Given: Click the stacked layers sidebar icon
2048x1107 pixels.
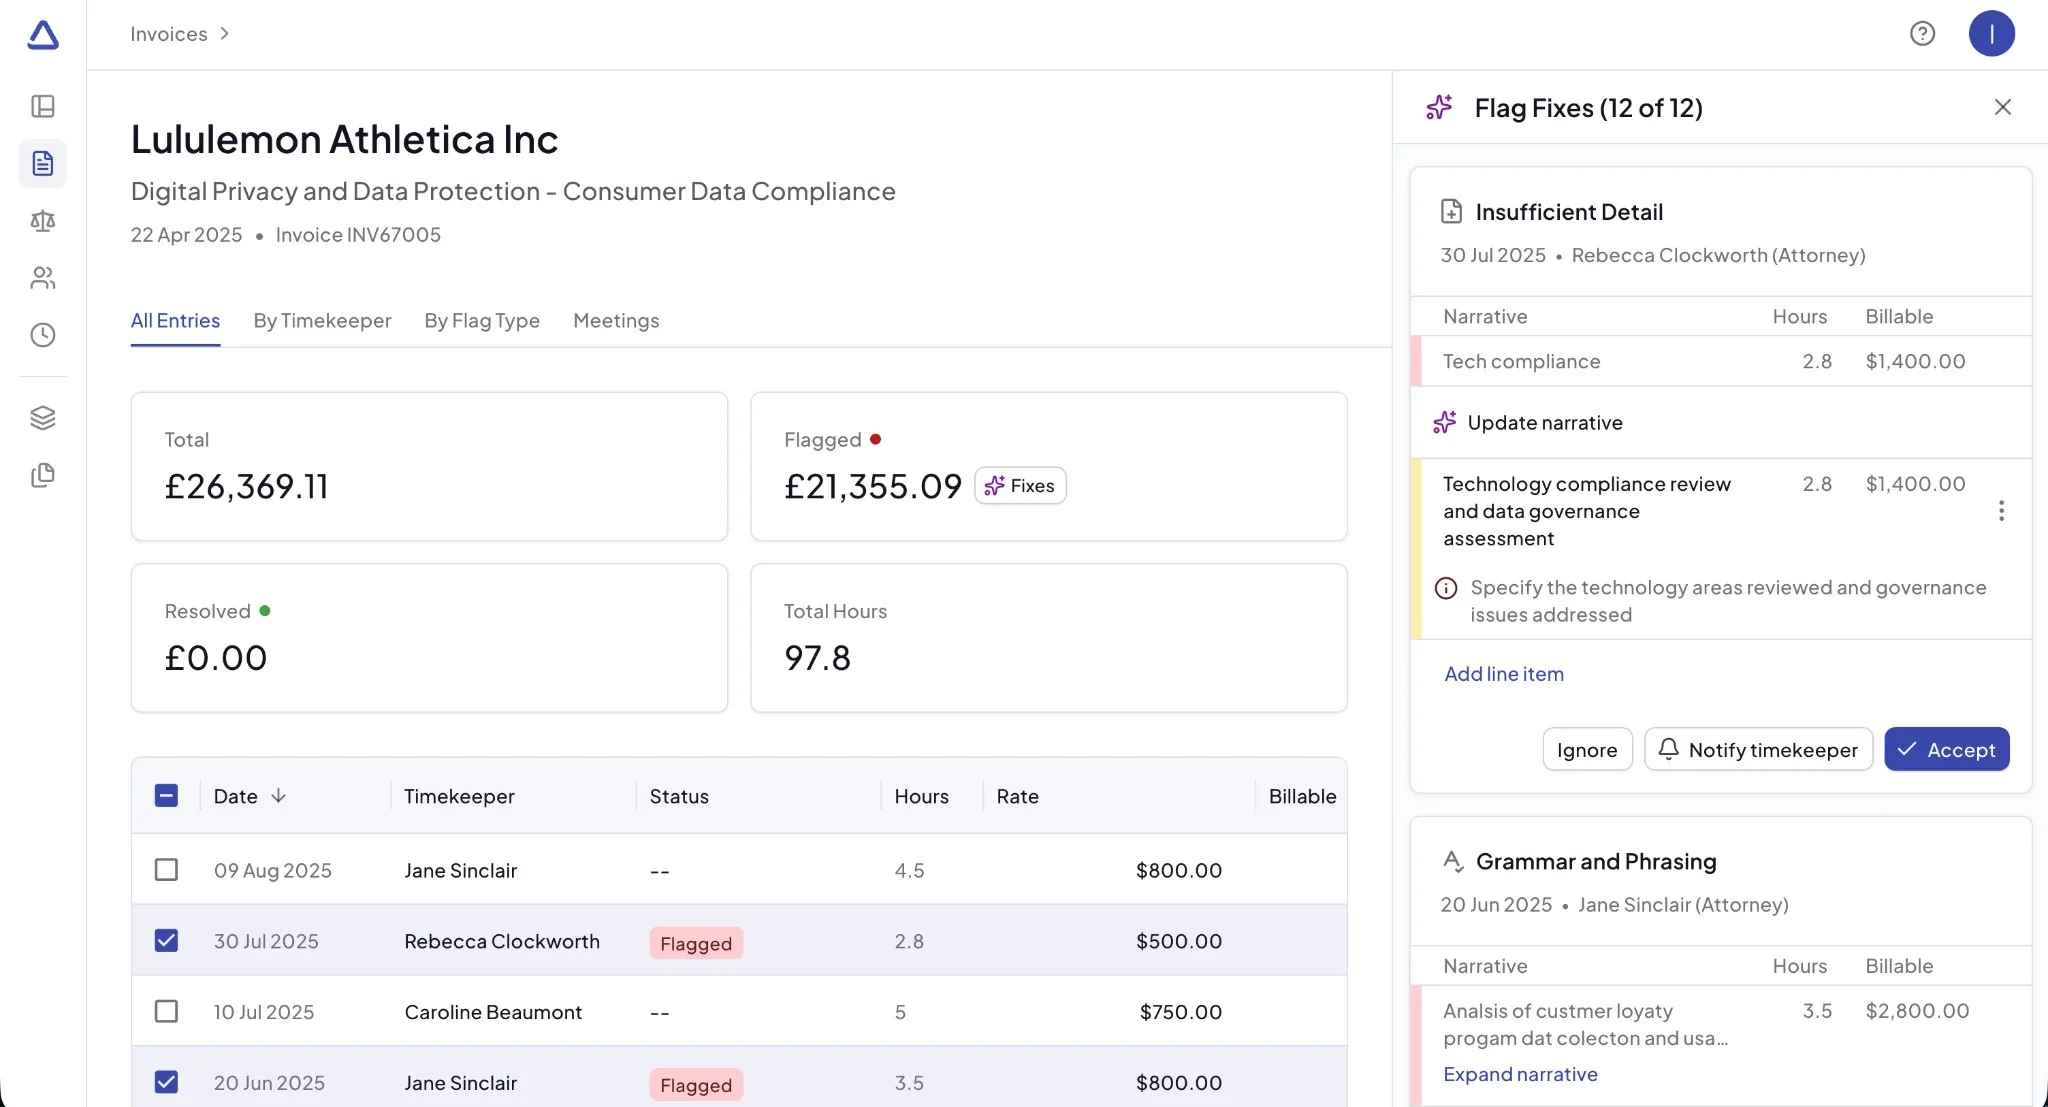Looking at the screenshot, I should point(43,418).
